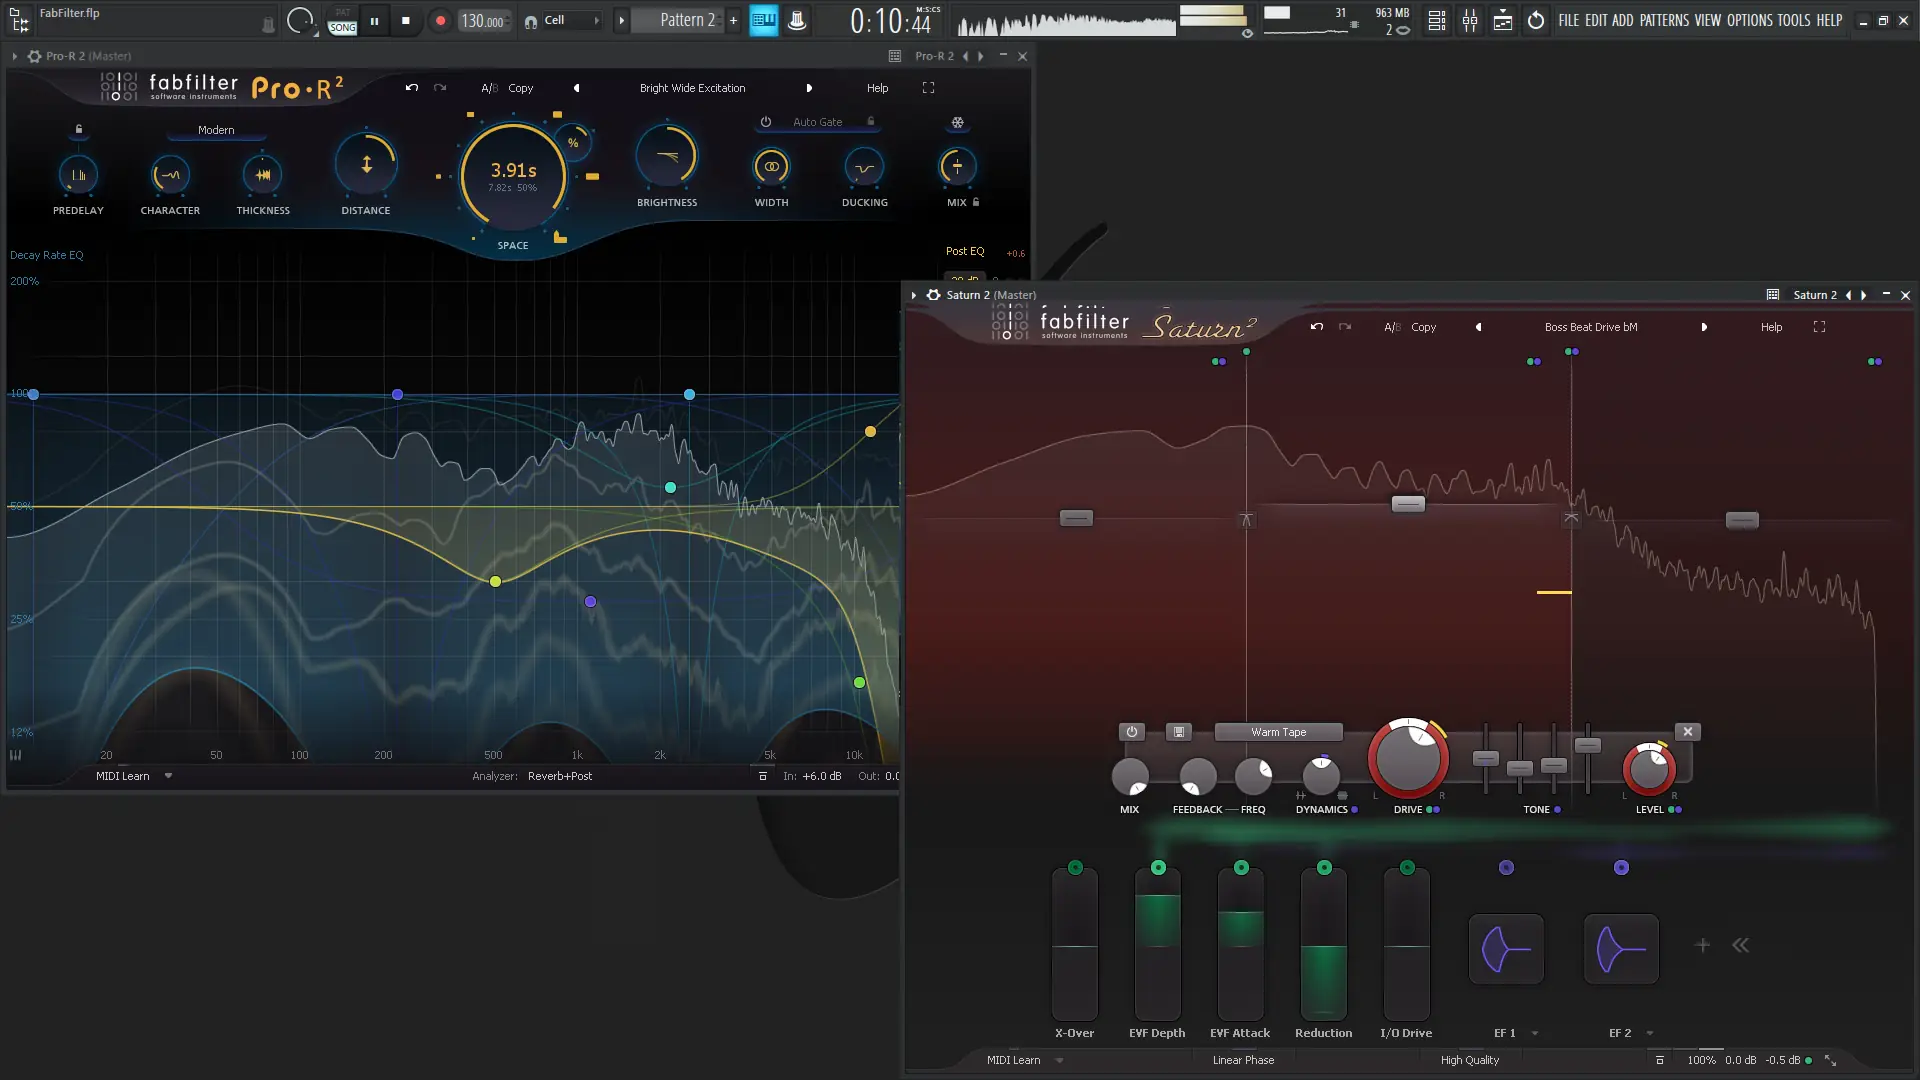Open the PATTERNS menu
Image resolution: width=1920 pixels, height=1080 pixels.
click(1664, 20)
